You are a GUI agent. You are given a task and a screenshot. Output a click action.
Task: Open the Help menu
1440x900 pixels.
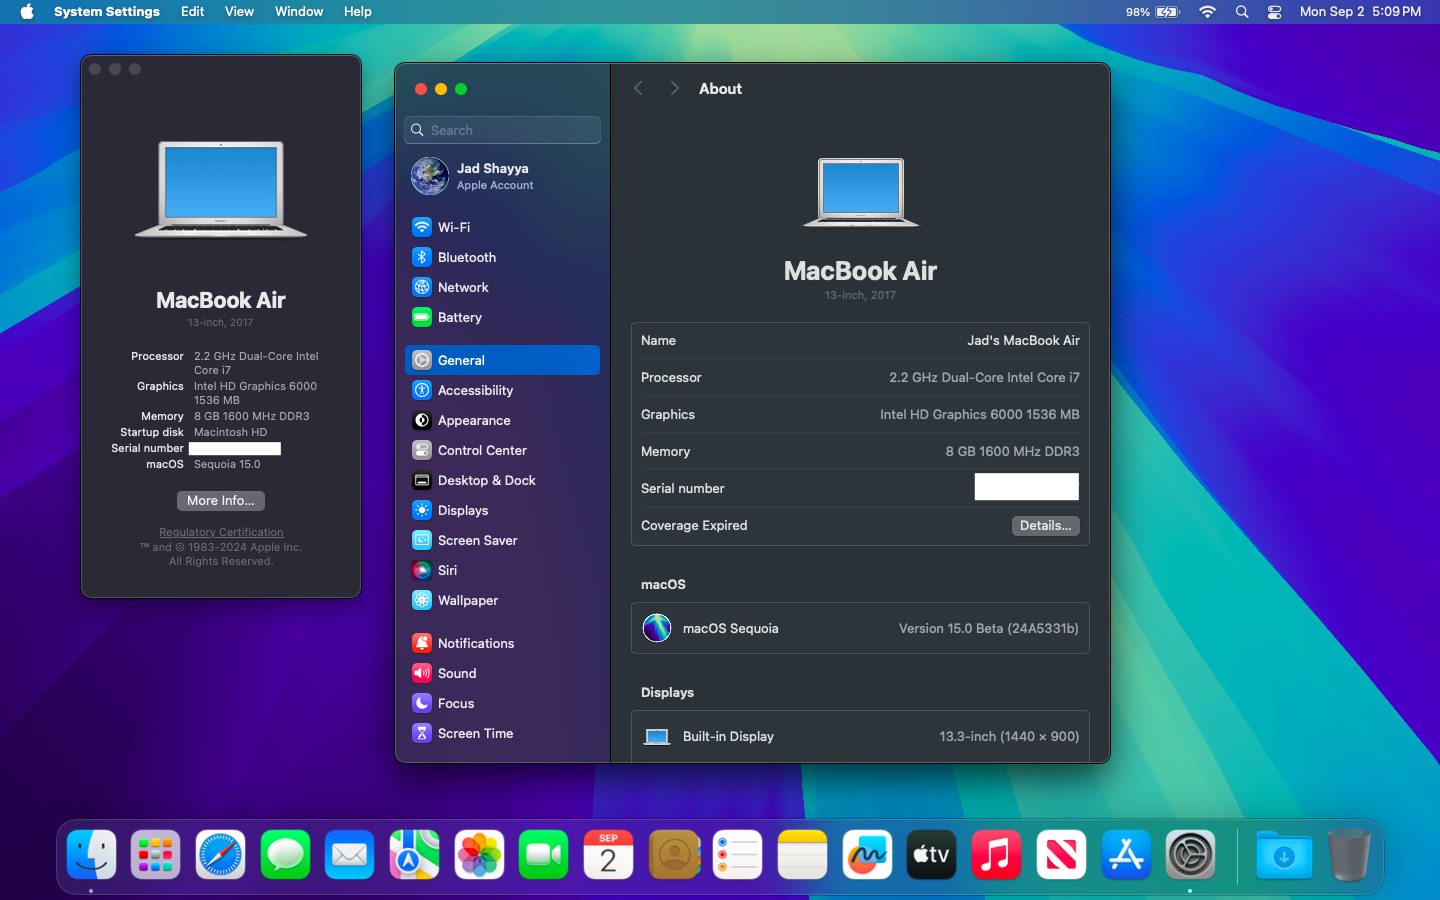(358, 12)
